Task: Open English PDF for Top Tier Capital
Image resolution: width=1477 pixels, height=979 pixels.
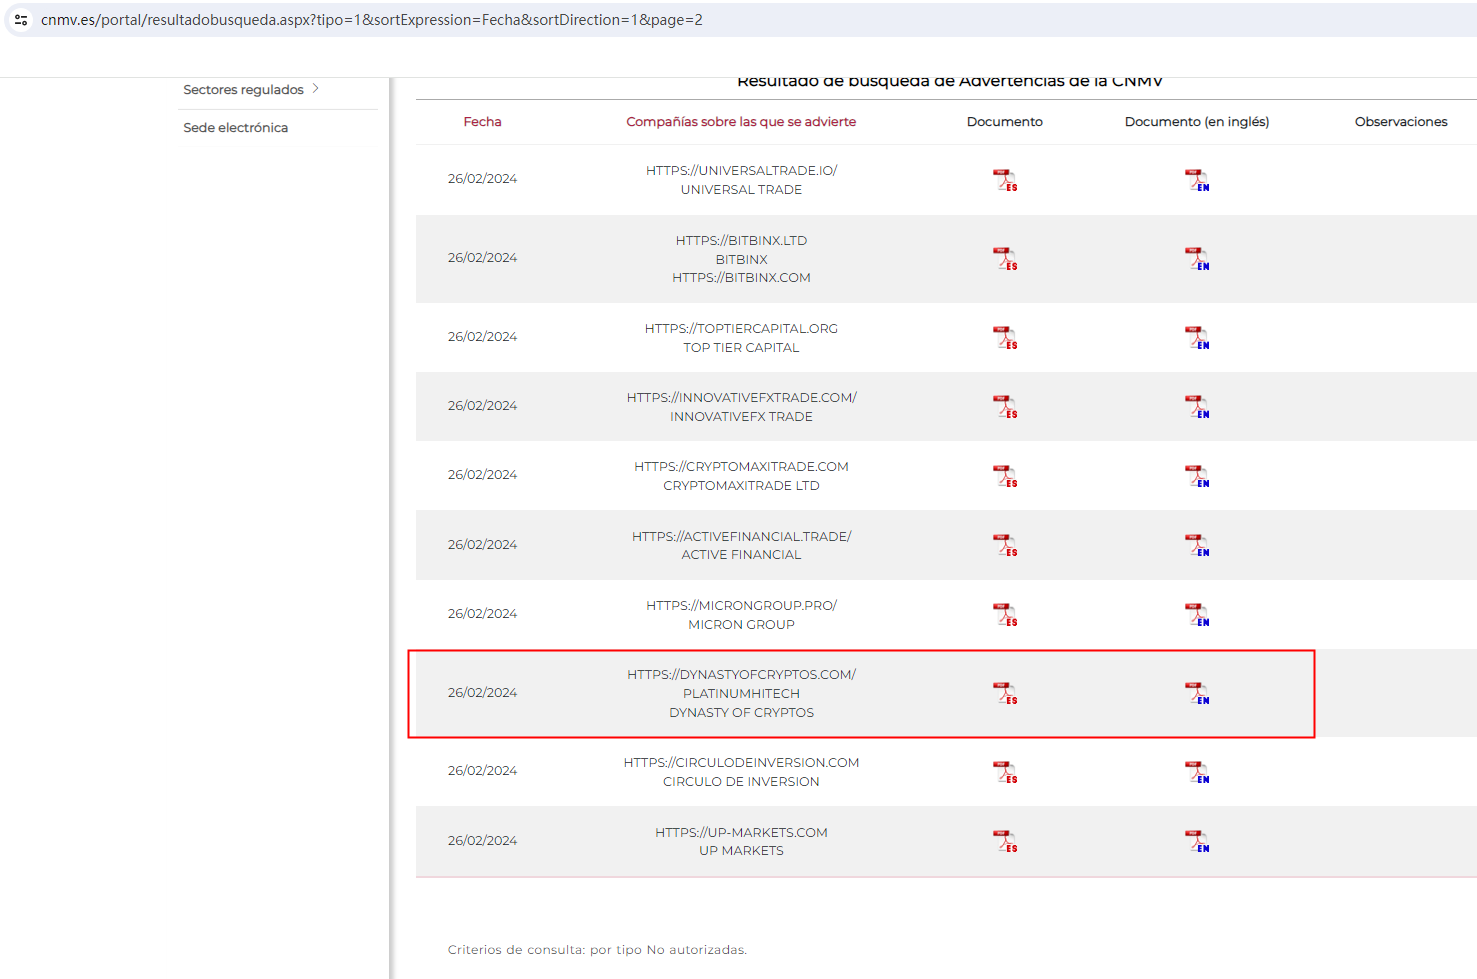Action: pyautogui.click(x=1197, y=338)
